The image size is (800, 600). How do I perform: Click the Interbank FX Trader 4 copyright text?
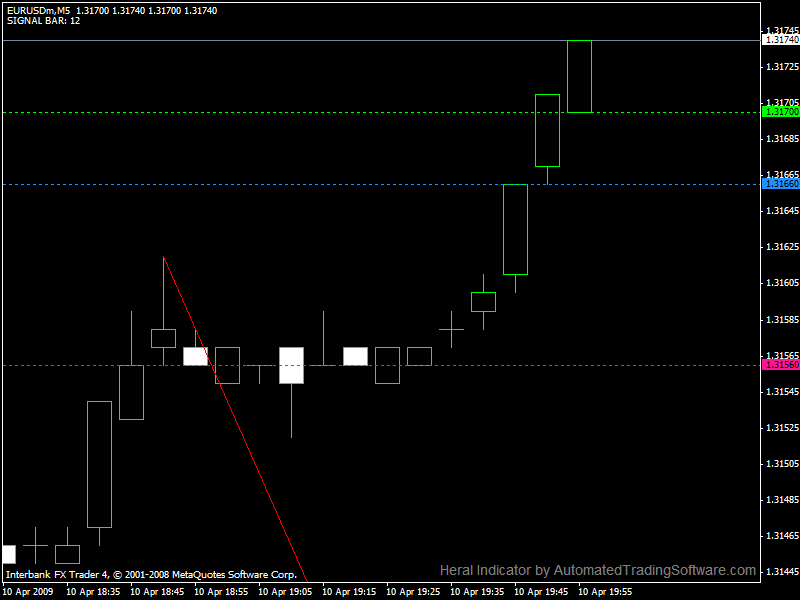(x=152, y=574)
